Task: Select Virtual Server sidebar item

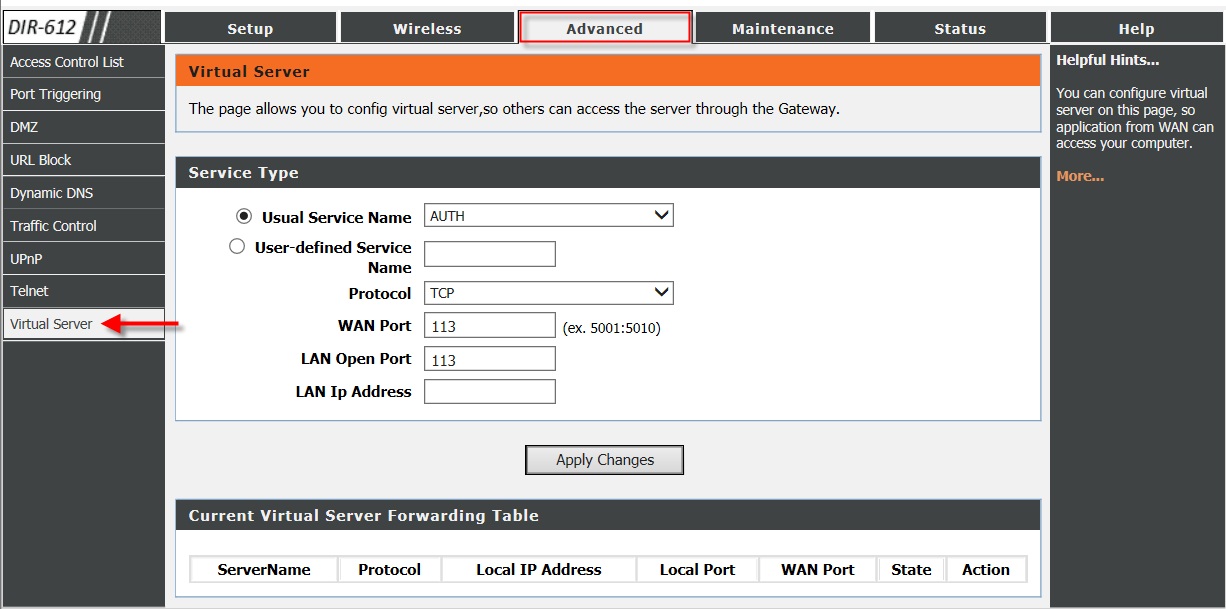Action: (x=83, y=324)
